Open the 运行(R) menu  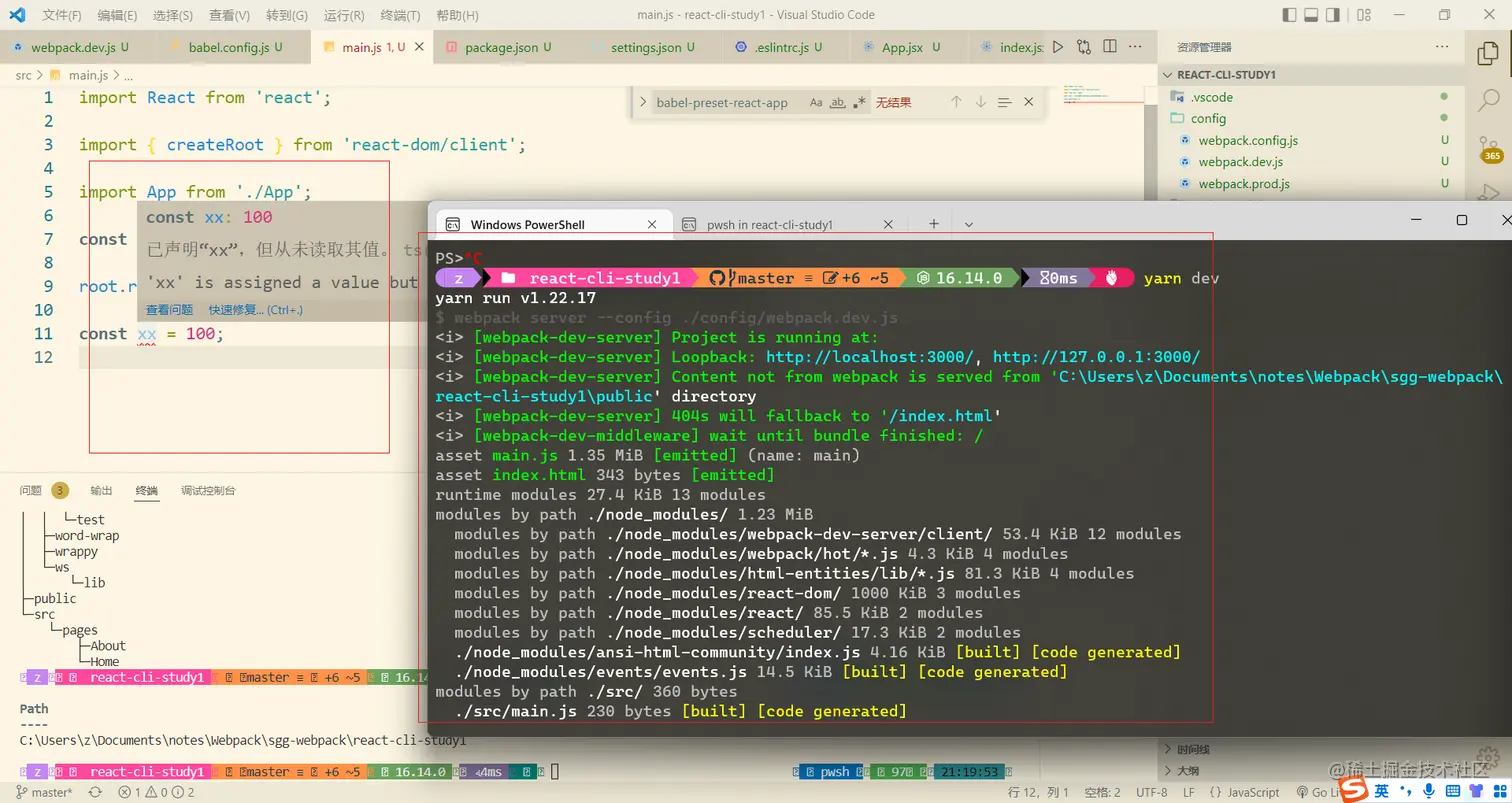click(x=344, y=15)
